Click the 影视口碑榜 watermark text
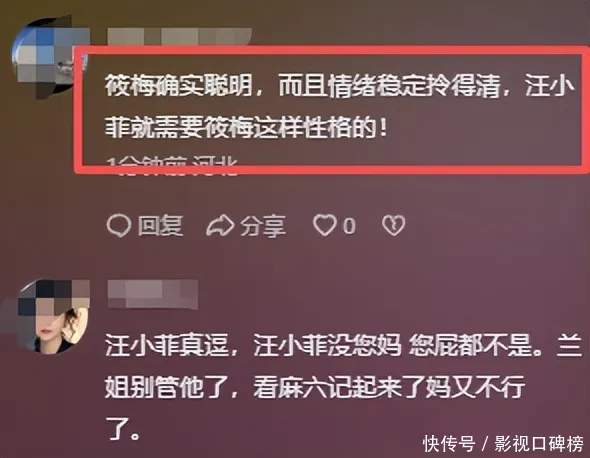 pyautogui.click(x=539, y=443)
